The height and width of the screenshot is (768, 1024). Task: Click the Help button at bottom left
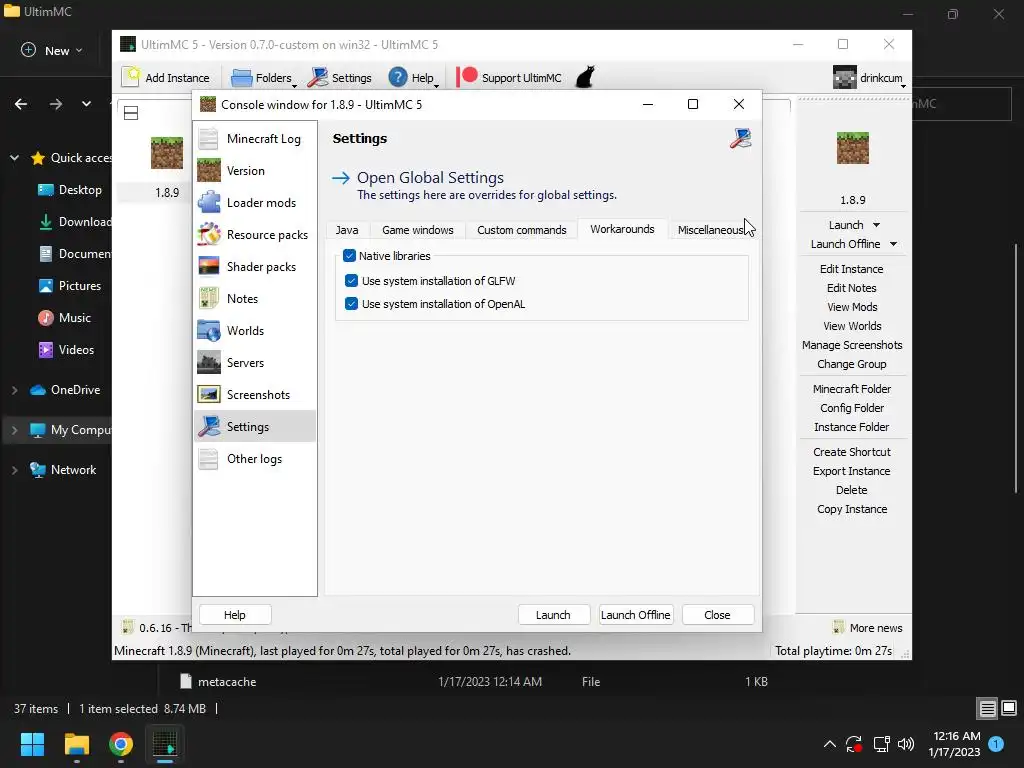tap(234, 615)
